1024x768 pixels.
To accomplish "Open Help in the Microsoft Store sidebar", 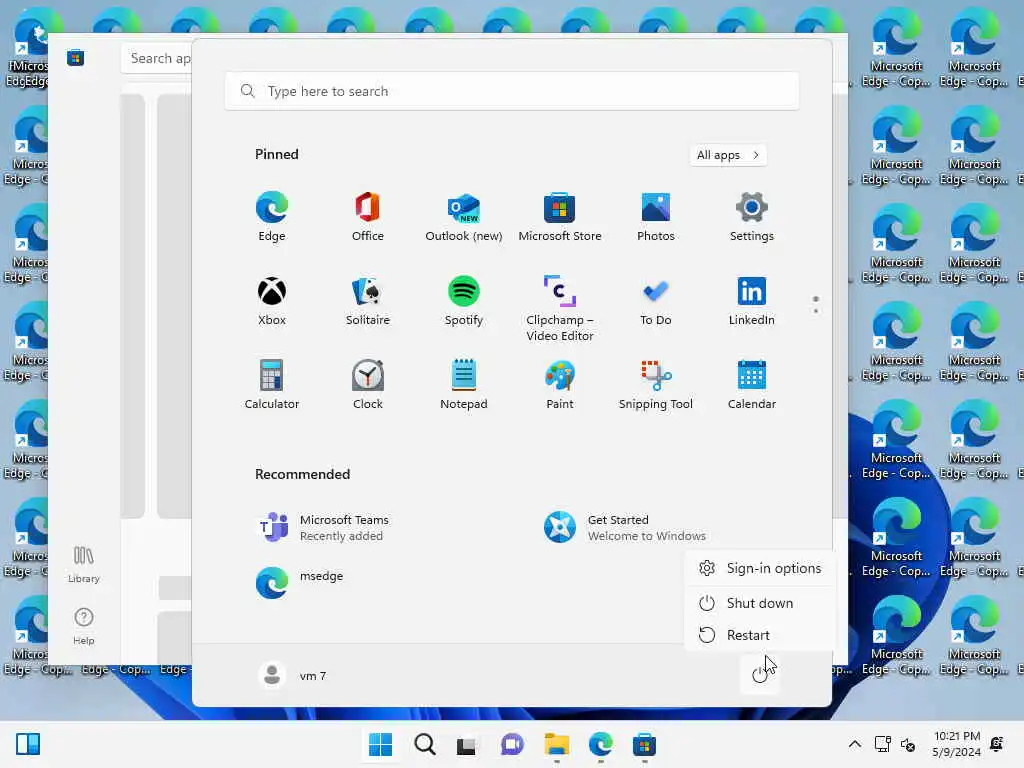I will [x=84, y=626].
